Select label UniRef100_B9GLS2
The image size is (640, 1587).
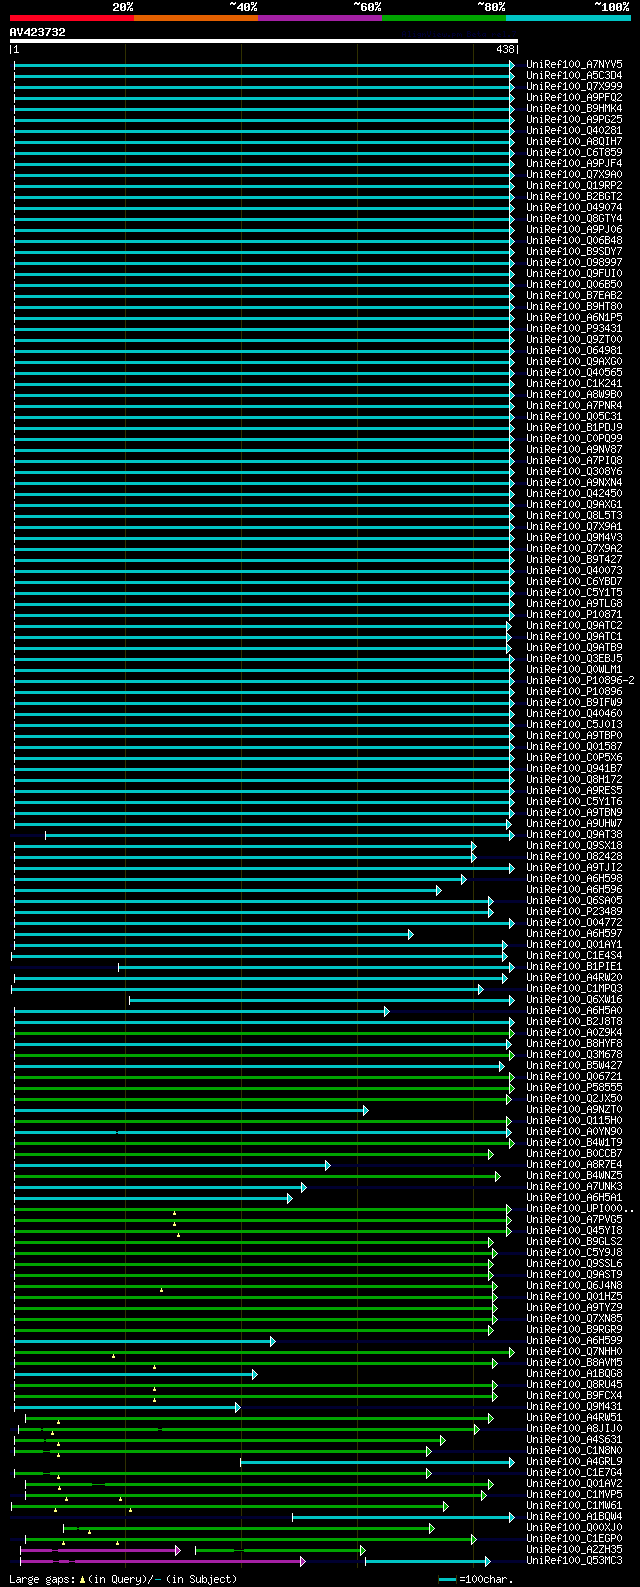[574, 1241]
